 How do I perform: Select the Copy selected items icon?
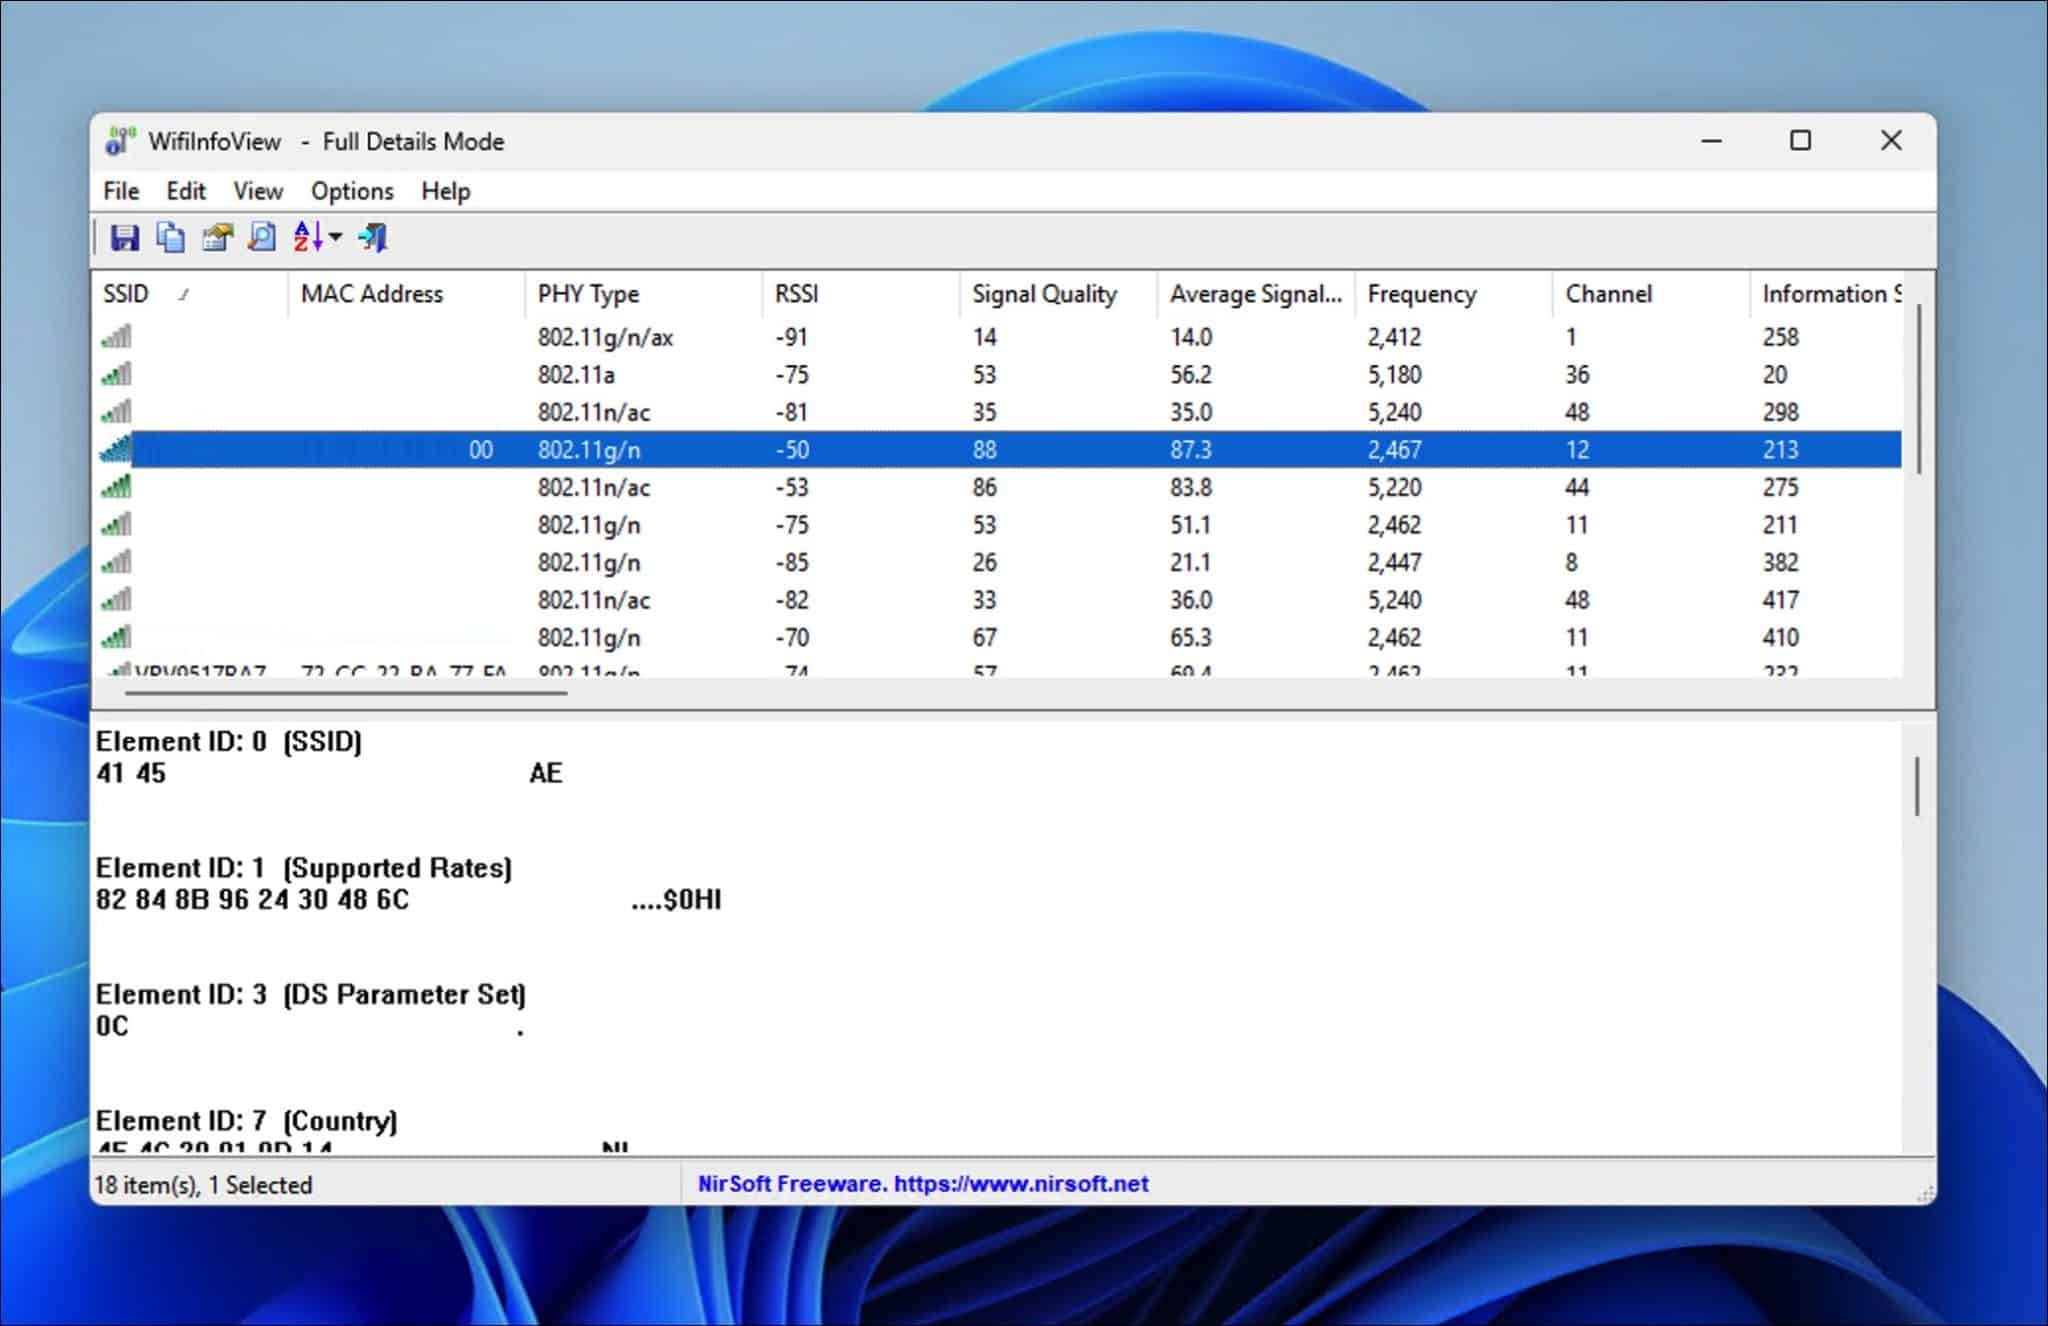coord(170,237)
